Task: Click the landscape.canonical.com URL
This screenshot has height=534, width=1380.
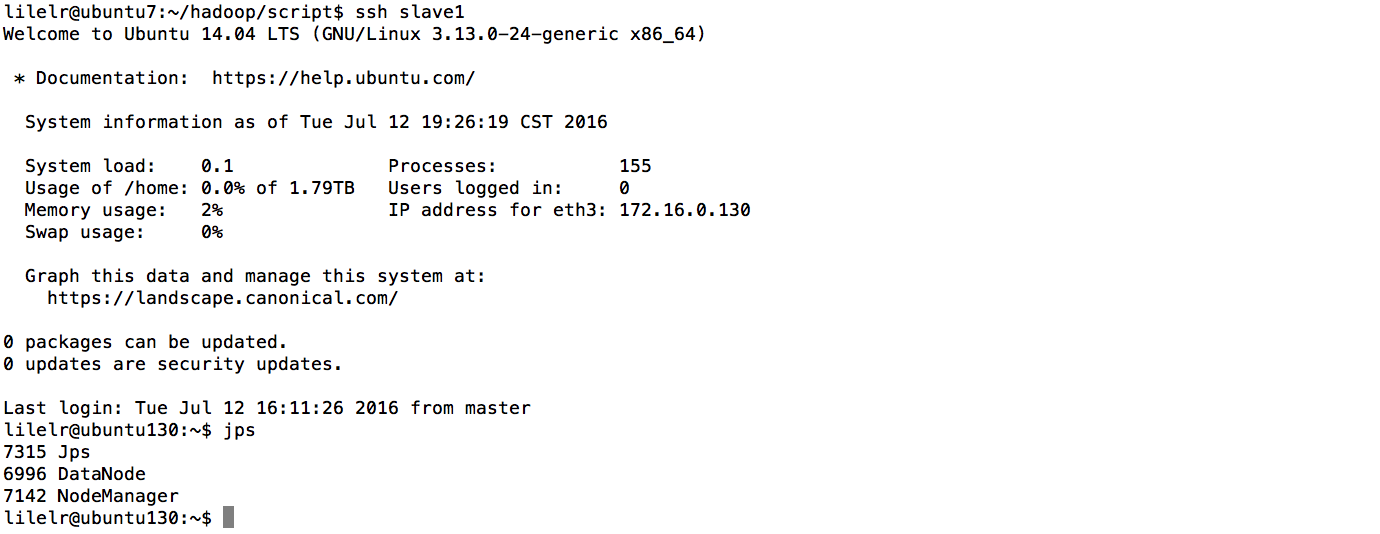Action: 222,298
